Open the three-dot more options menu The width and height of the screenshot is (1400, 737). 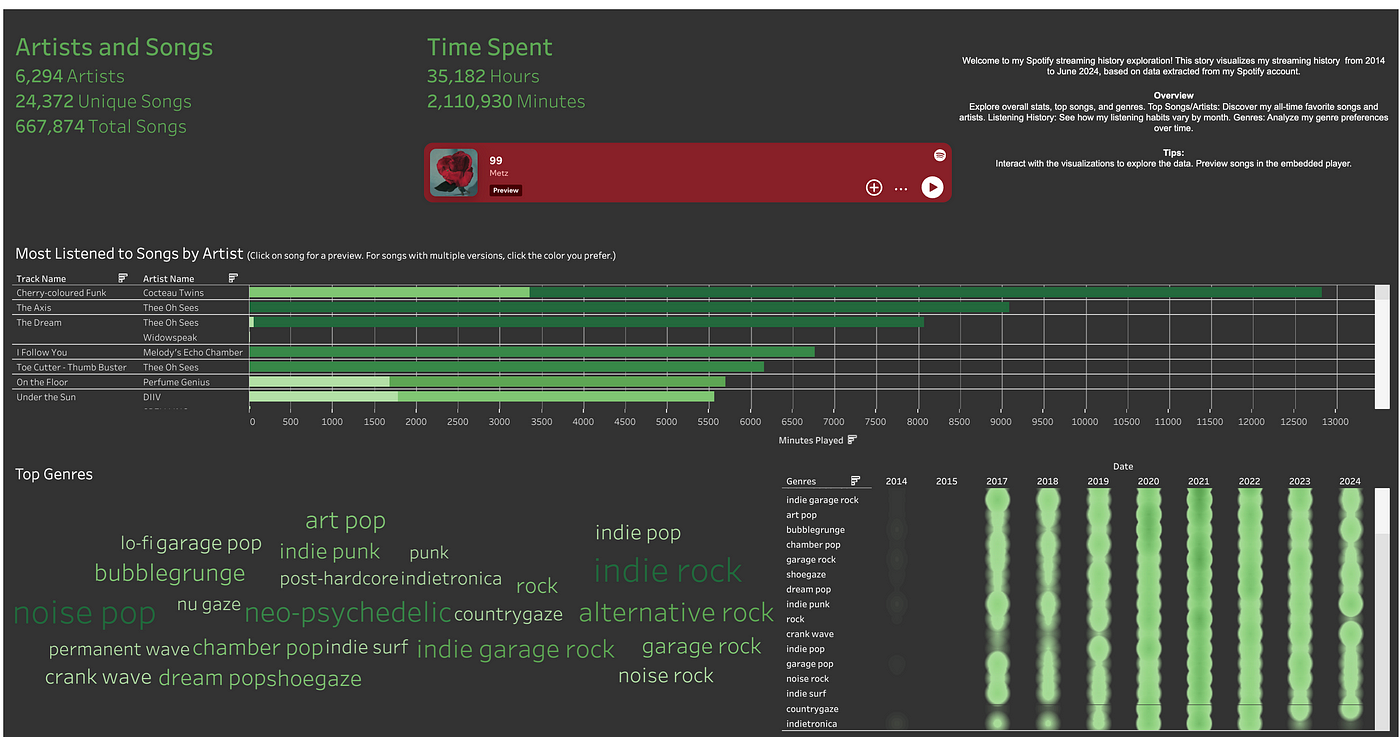tap(901, 188)
